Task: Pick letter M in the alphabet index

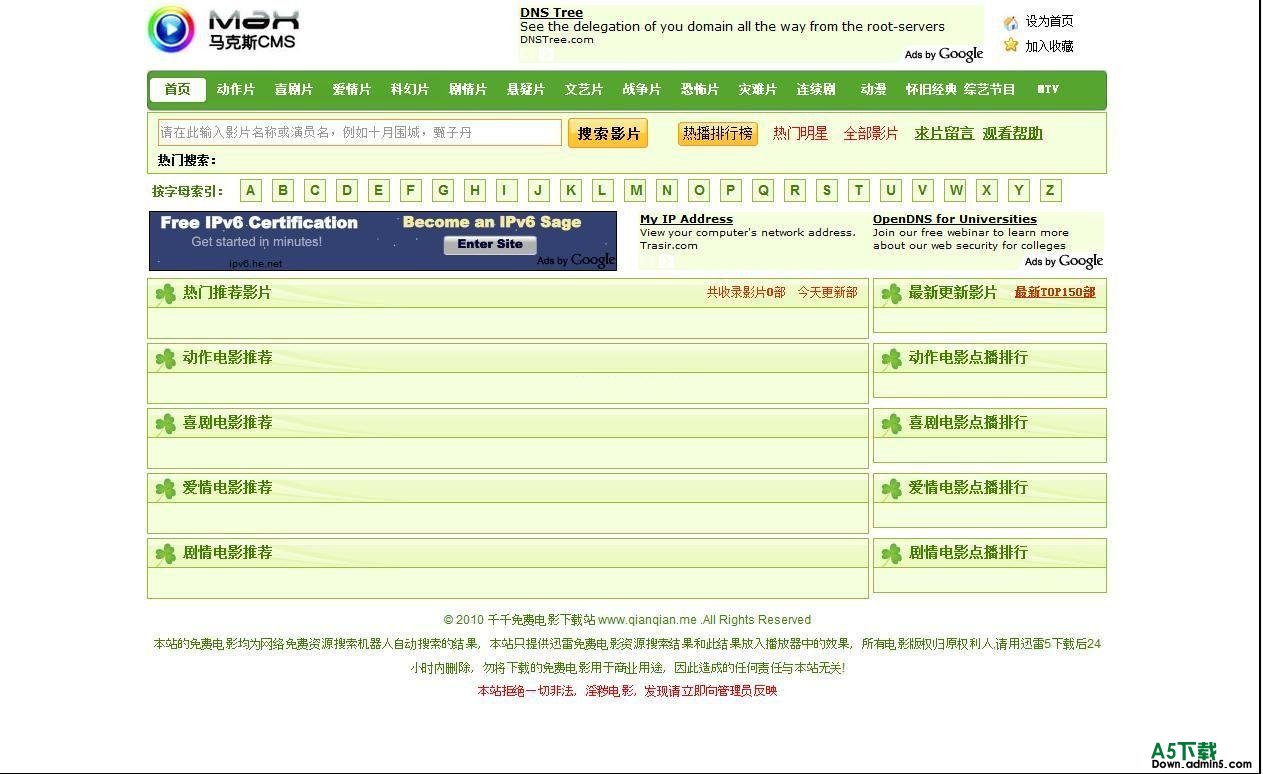Action: [635, 191]
